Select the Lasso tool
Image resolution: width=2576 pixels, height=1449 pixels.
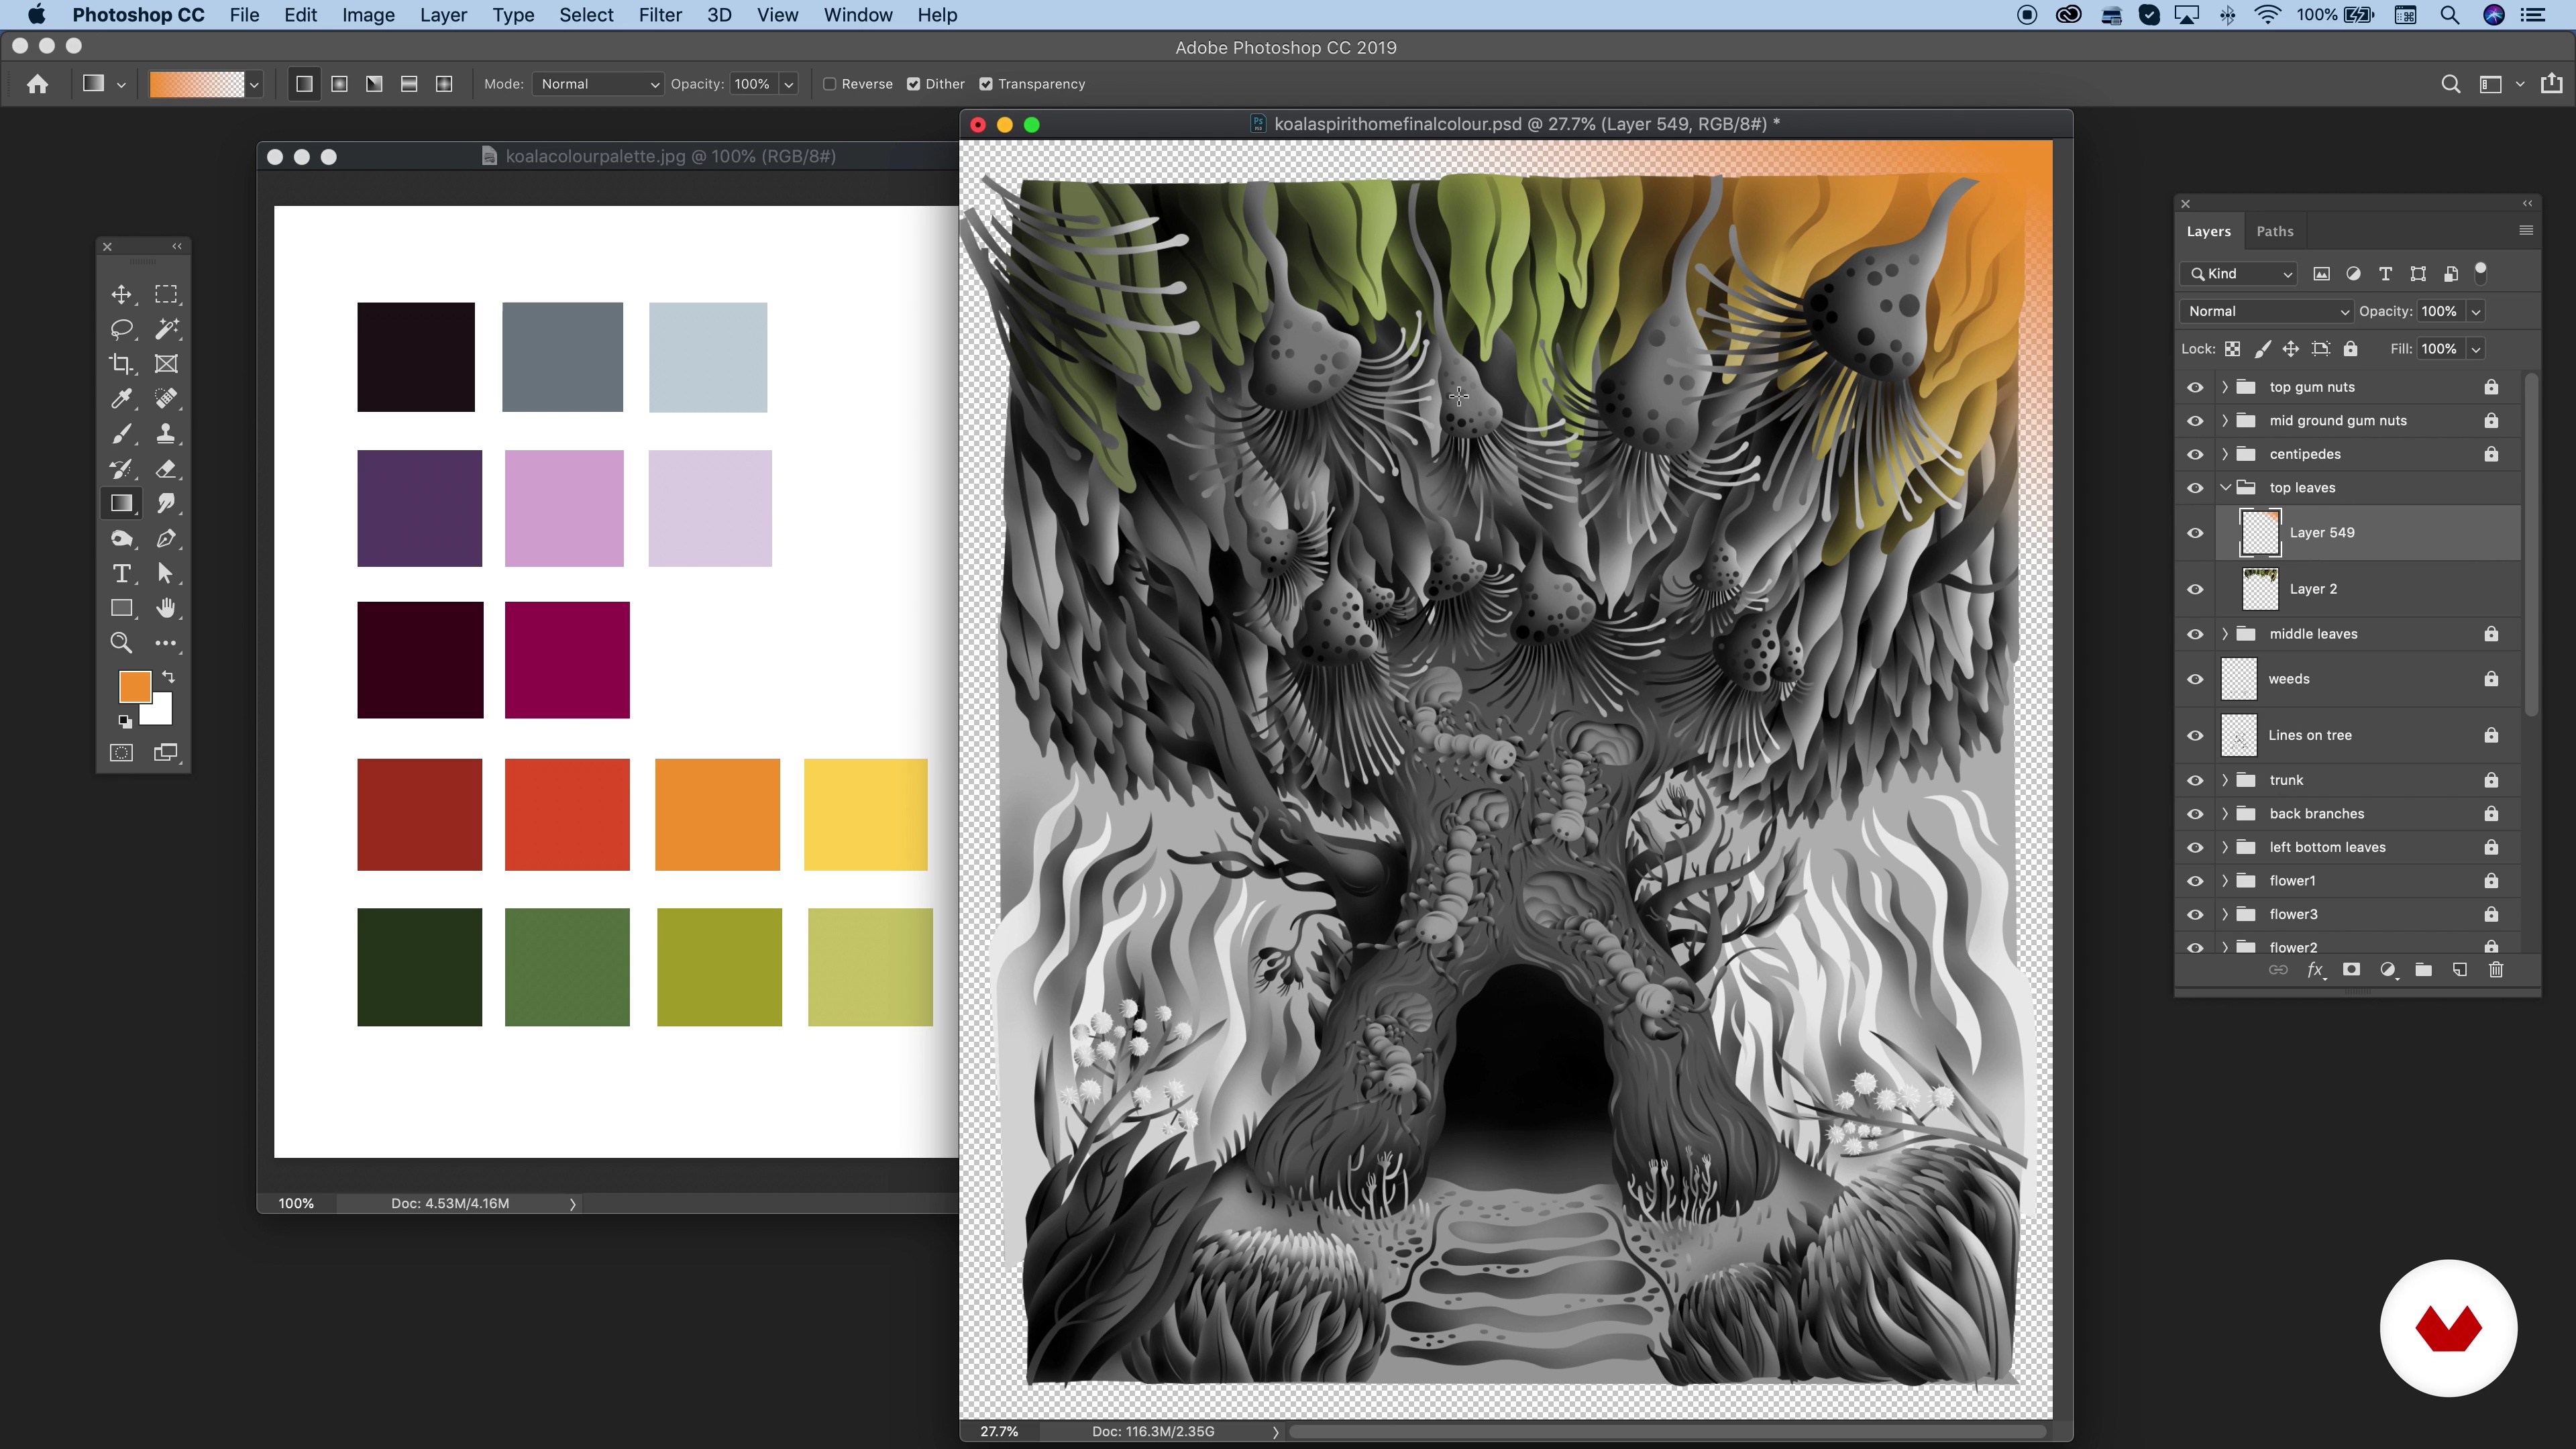tap(121, 329)
